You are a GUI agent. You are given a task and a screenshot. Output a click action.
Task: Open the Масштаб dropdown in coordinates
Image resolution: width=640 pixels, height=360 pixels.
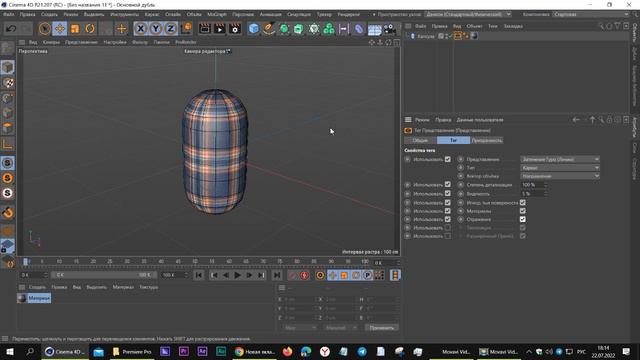340,328
